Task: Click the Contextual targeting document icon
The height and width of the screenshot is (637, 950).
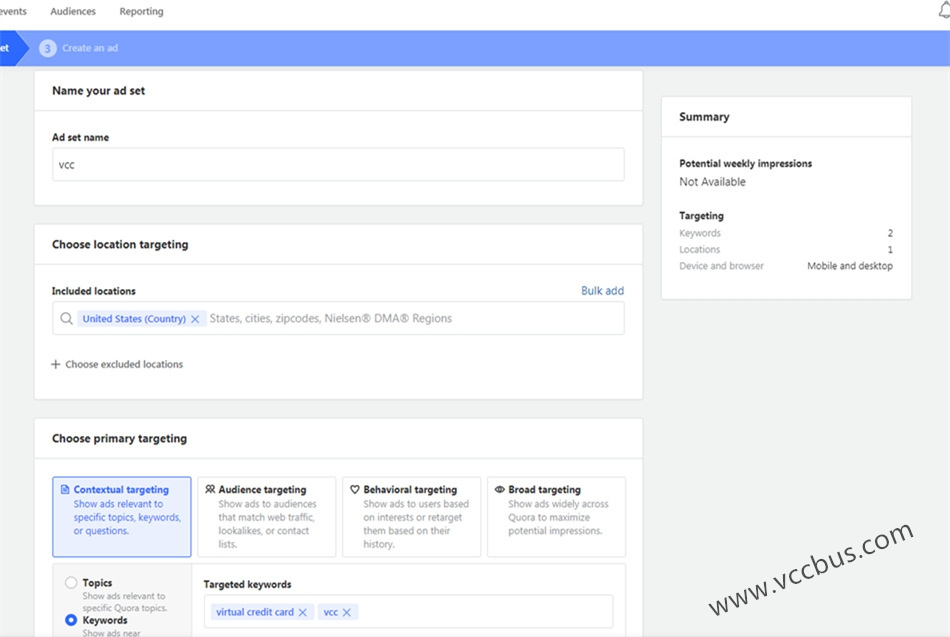Action: click(65, 490)
